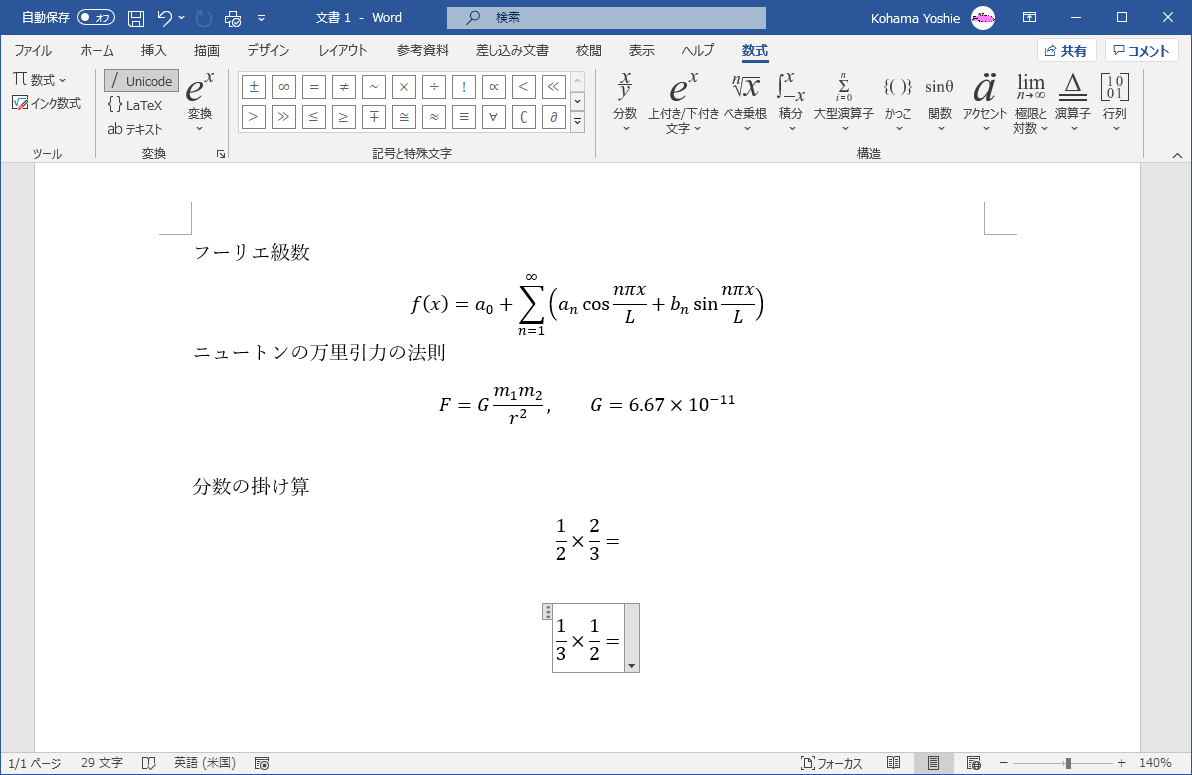Open the 積分 integral menu
Image resolution: width=1192 pixels, height=775 pixels.
[791, 103]
